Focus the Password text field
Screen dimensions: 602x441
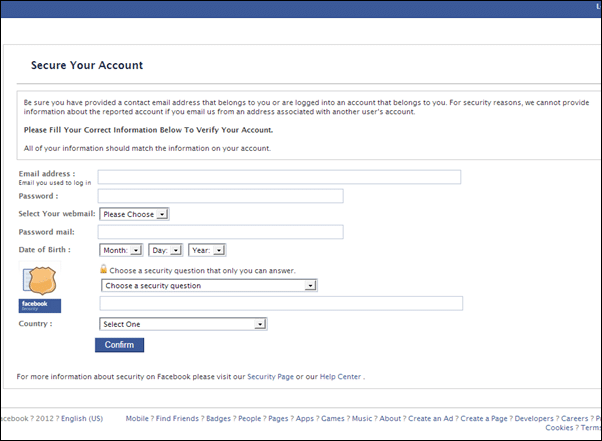coord(220,196)
